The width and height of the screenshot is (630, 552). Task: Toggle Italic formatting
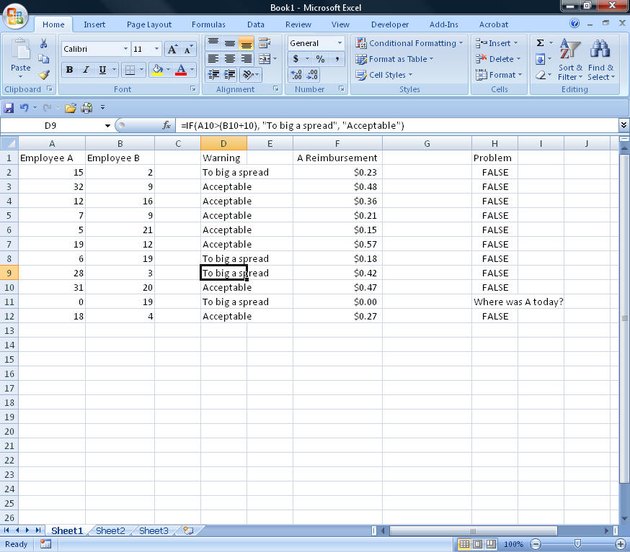coord(86,70)
